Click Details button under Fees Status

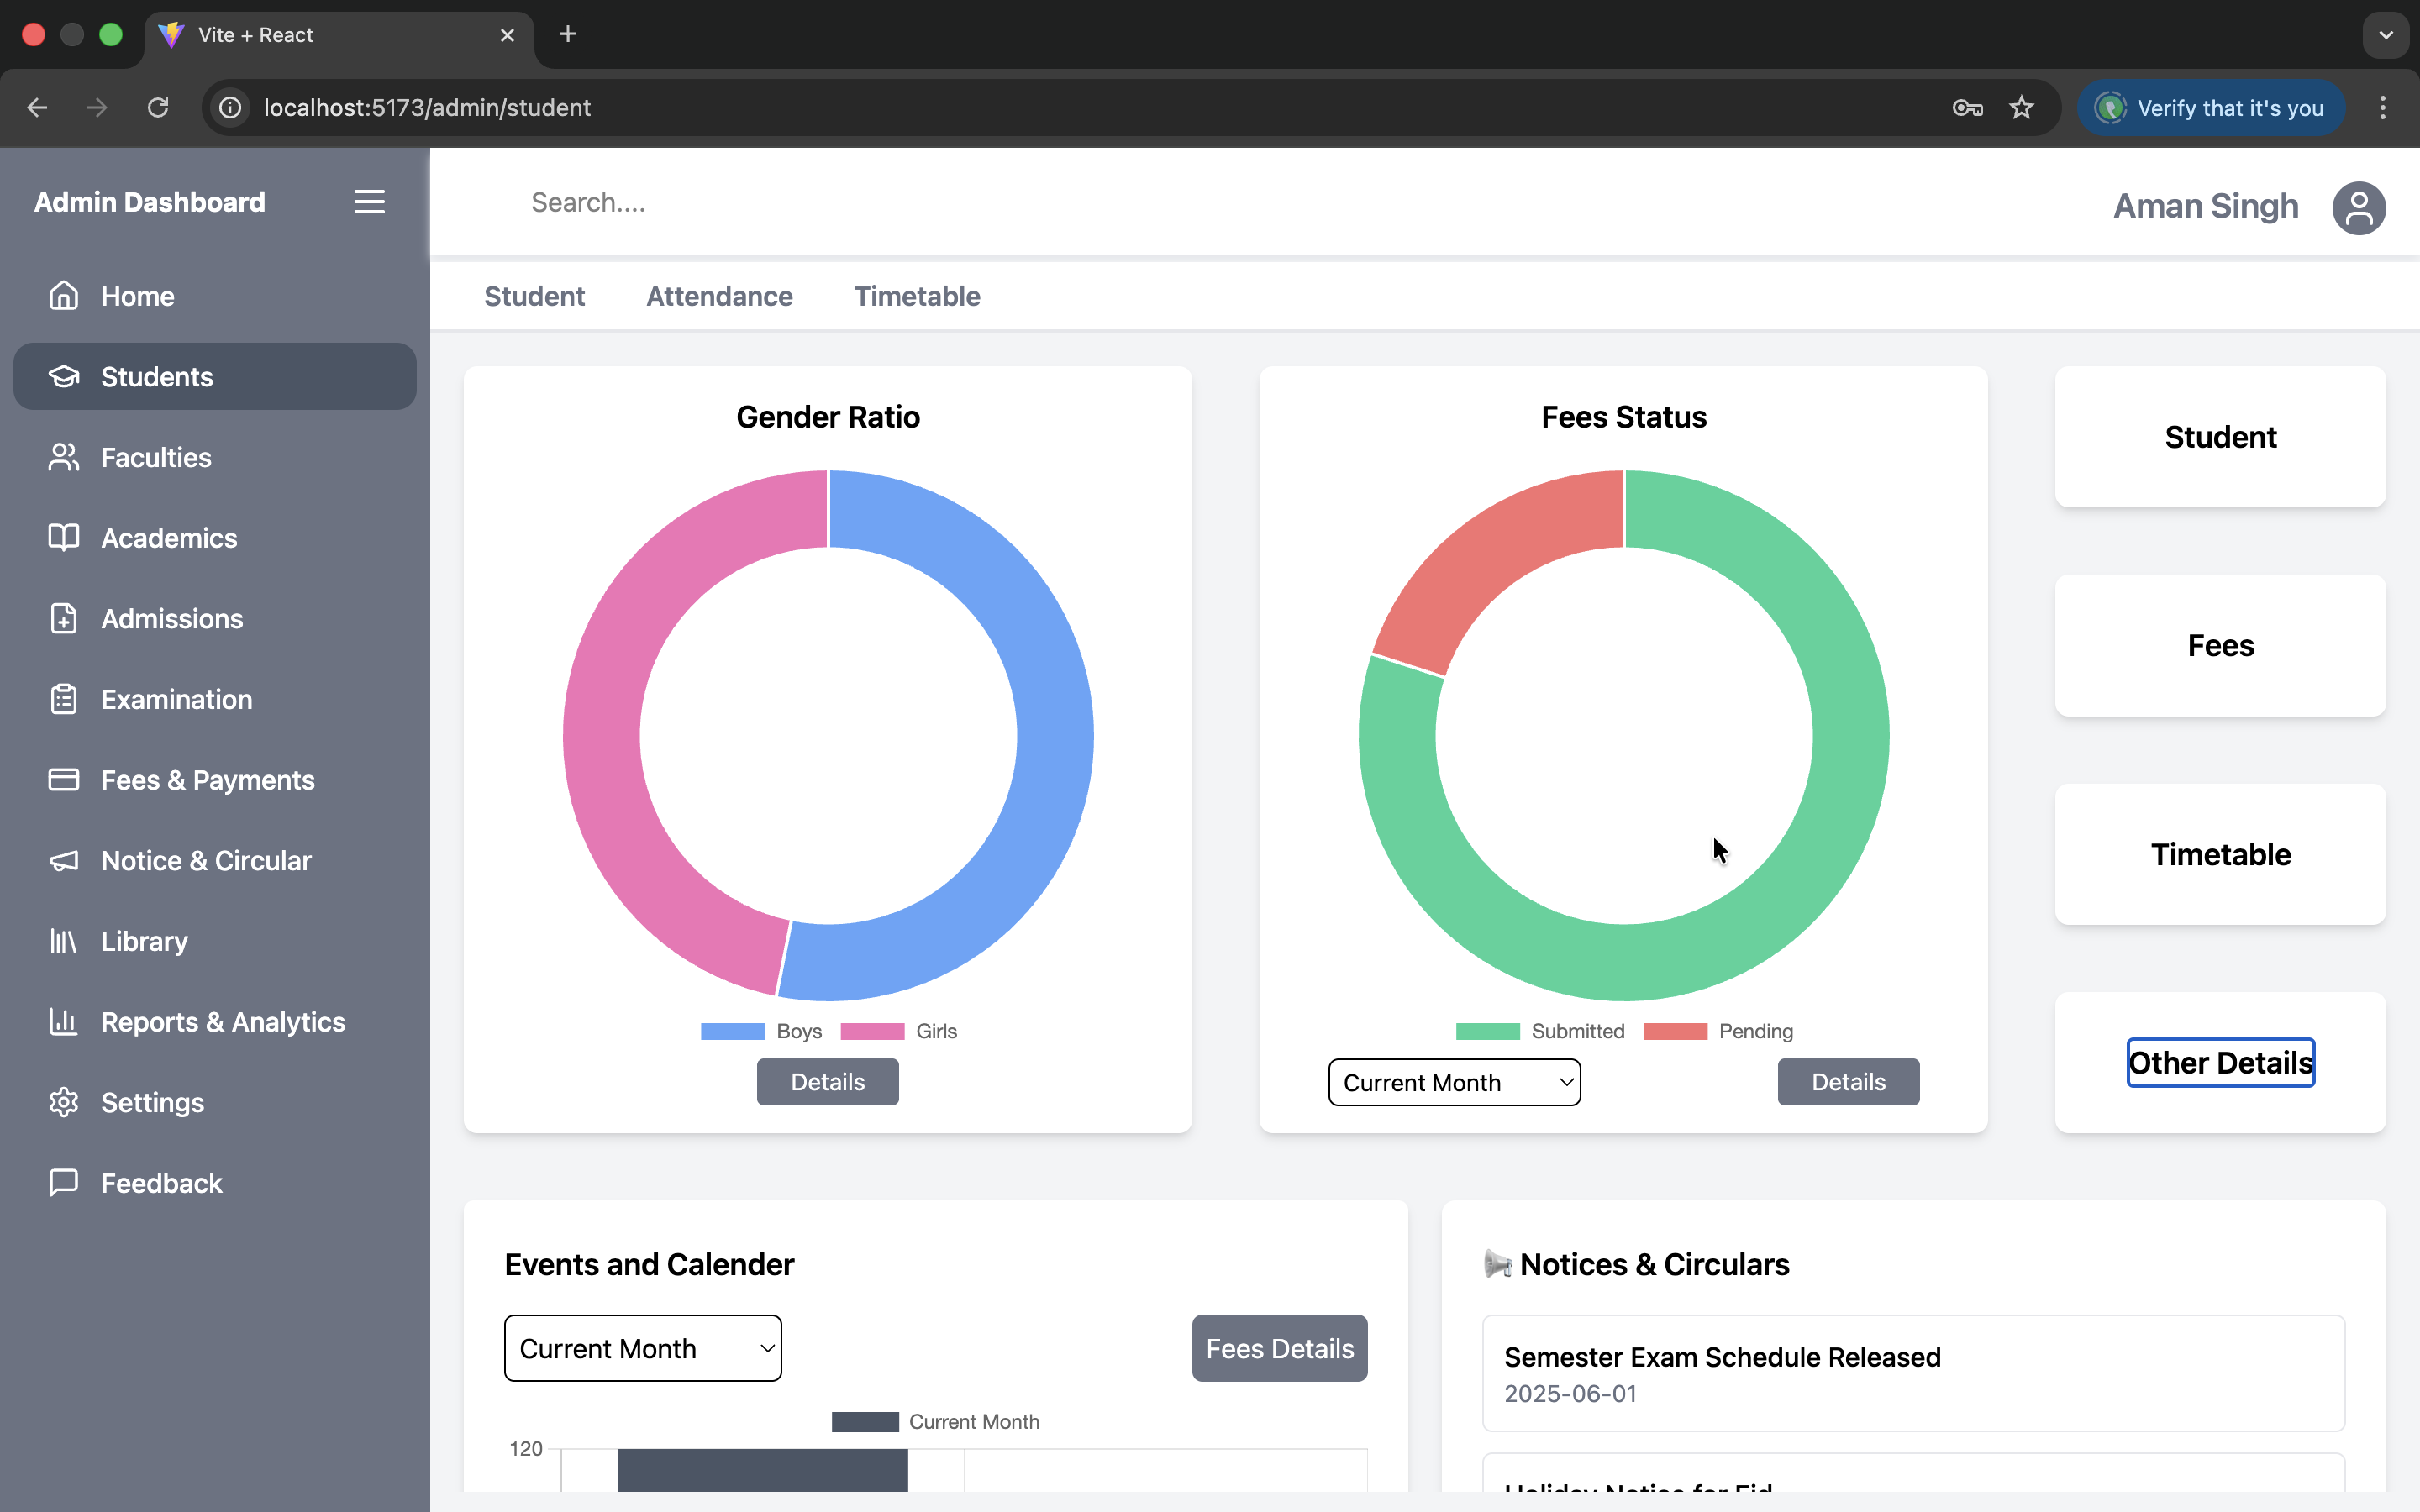click(x=1848, y=1082)
